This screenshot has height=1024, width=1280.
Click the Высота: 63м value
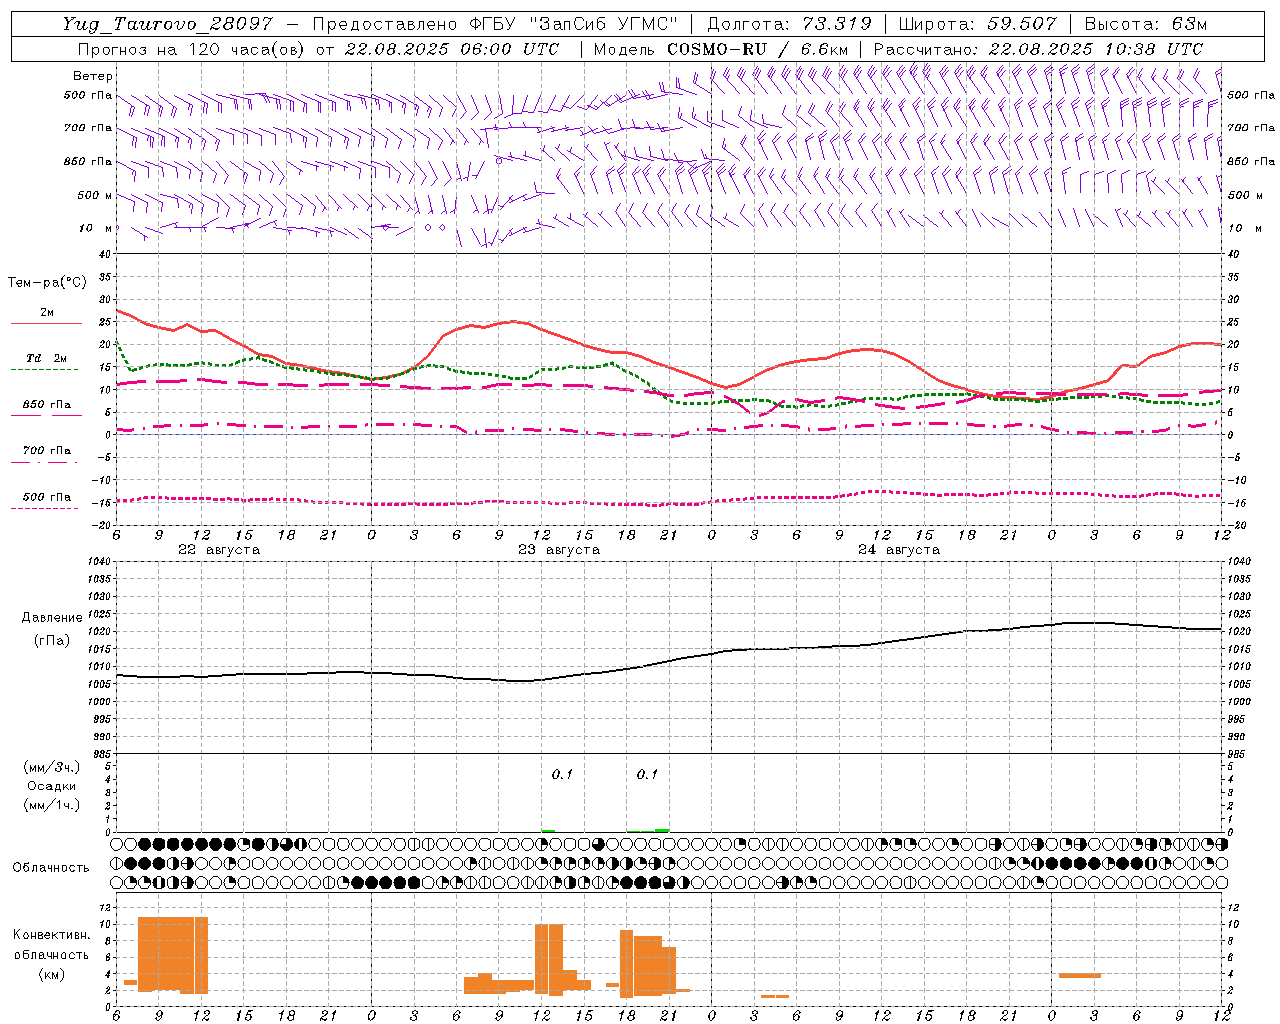(1145, 24)
